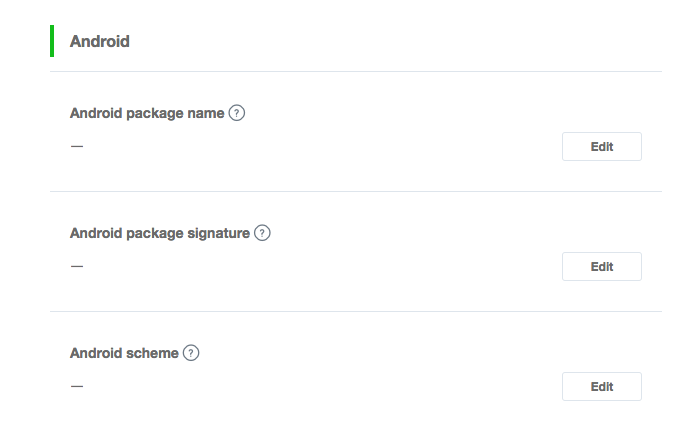Edit the Android package name

pyautogui.click(x=602, y=146)
